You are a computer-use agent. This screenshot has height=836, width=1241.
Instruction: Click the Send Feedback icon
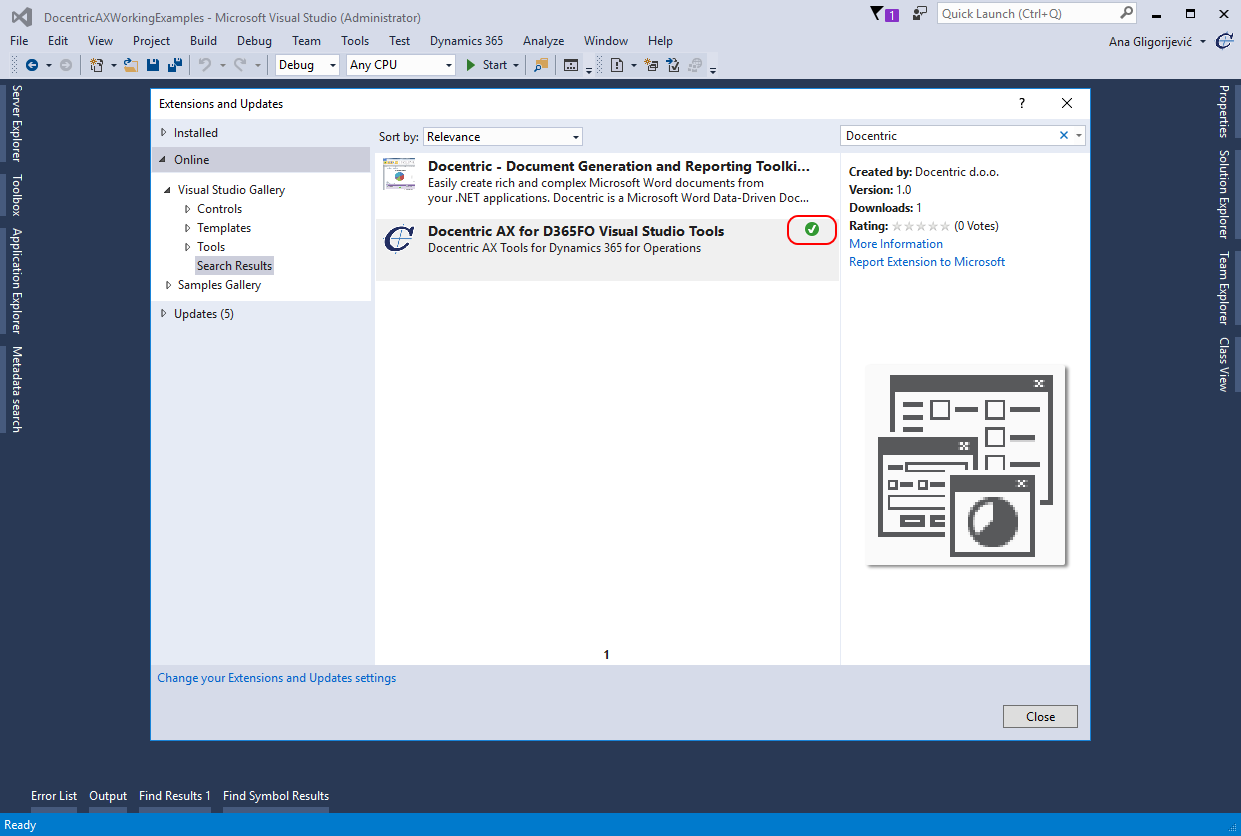coord(920,13)
